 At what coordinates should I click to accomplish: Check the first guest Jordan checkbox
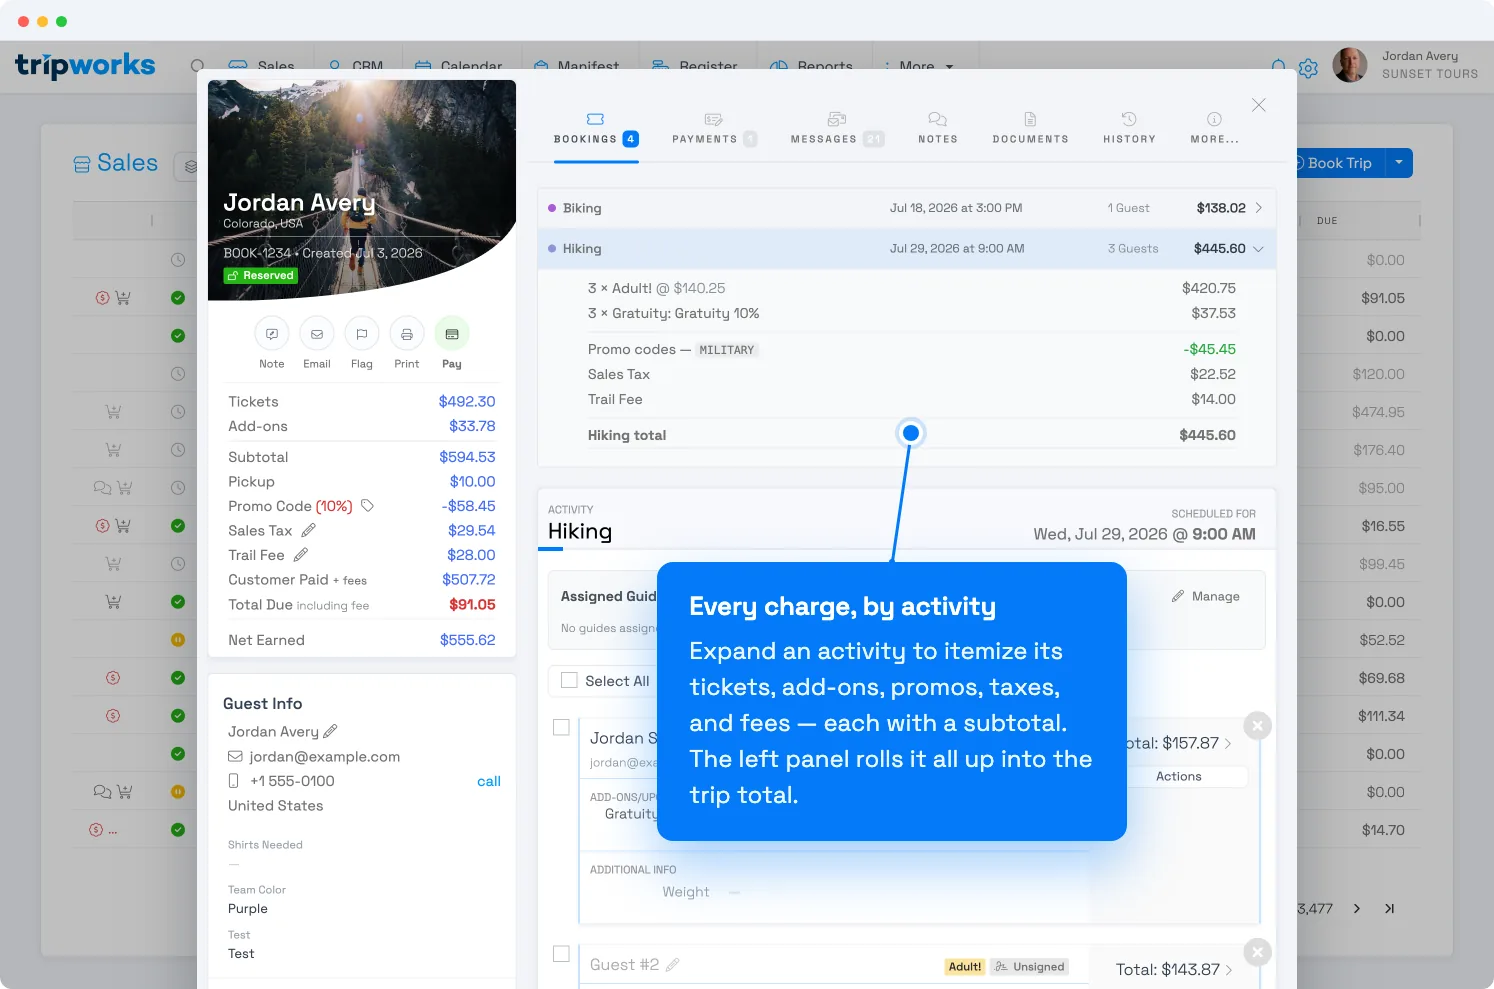click(561, 727)
